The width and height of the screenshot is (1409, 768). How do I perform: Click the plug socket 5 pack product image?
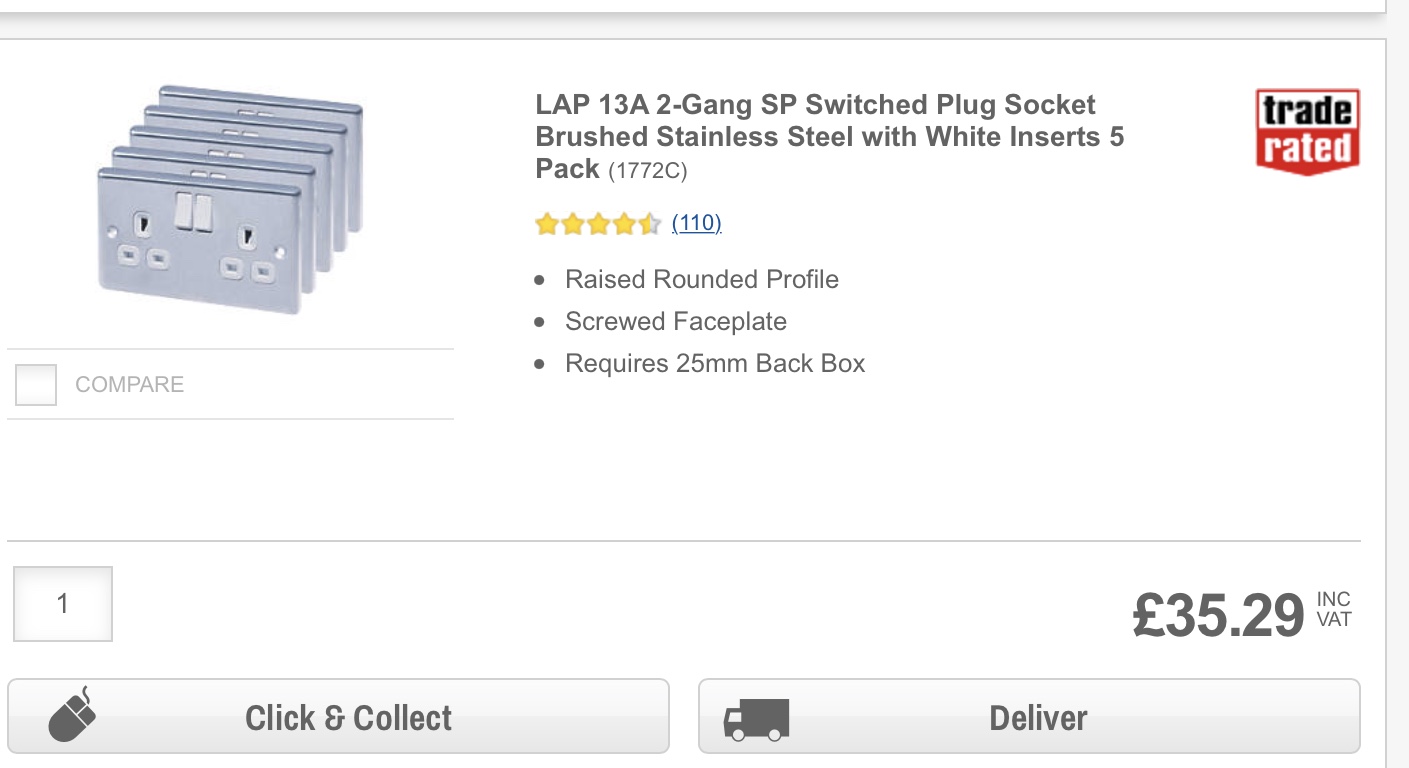pyautogui.click(x=231, y=199)
